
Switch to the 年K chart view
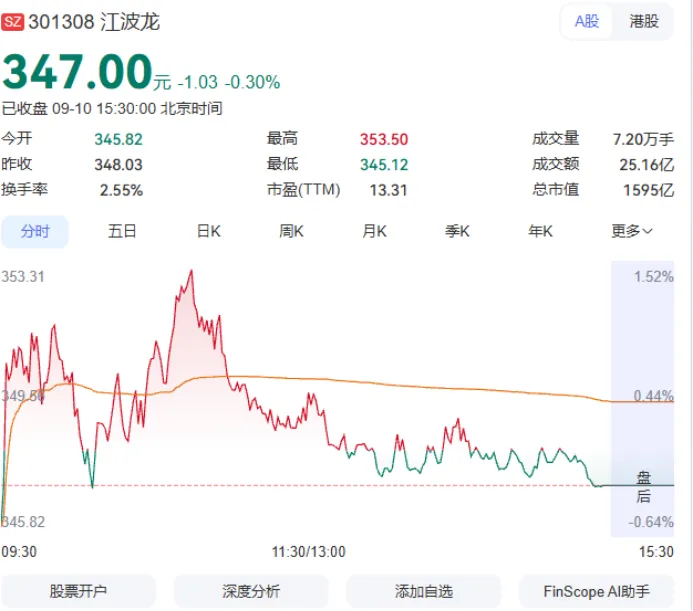541,231
